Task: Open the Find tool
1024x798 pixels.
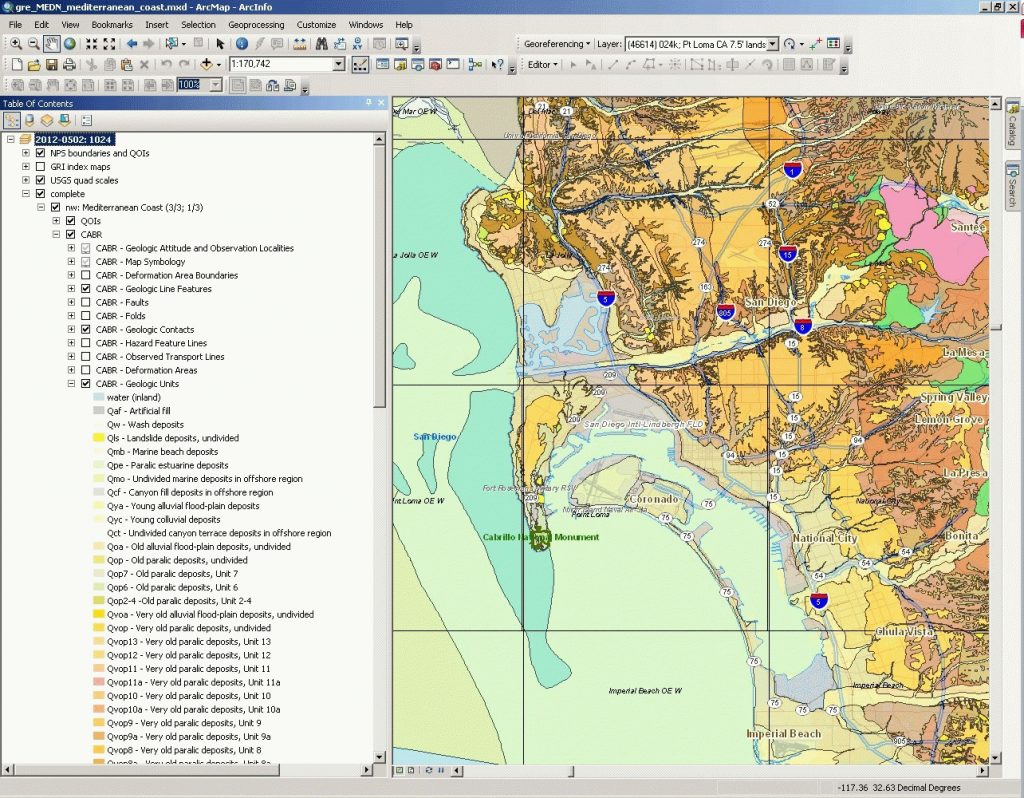Action: click(x=322, y=44)
